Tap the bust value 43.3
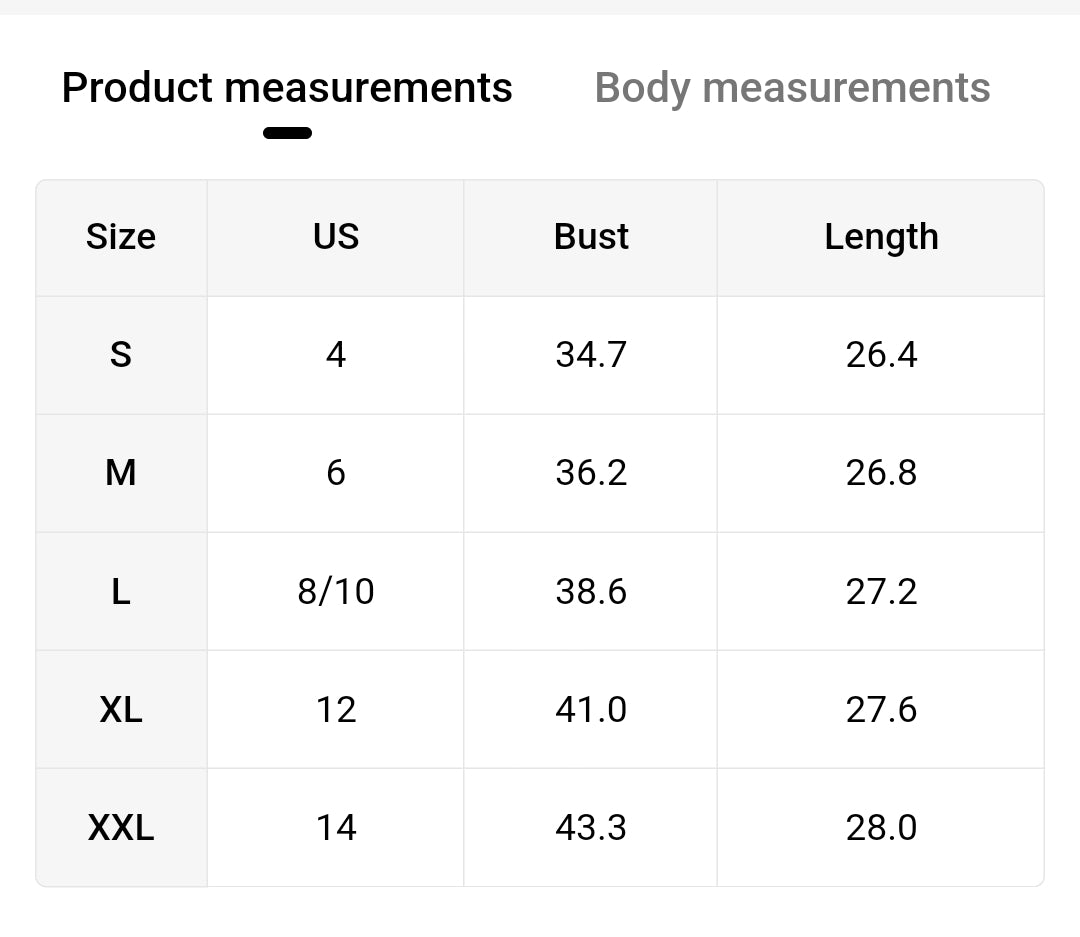1080x937 pixels. pyautogui.click(x=591, y=827)
